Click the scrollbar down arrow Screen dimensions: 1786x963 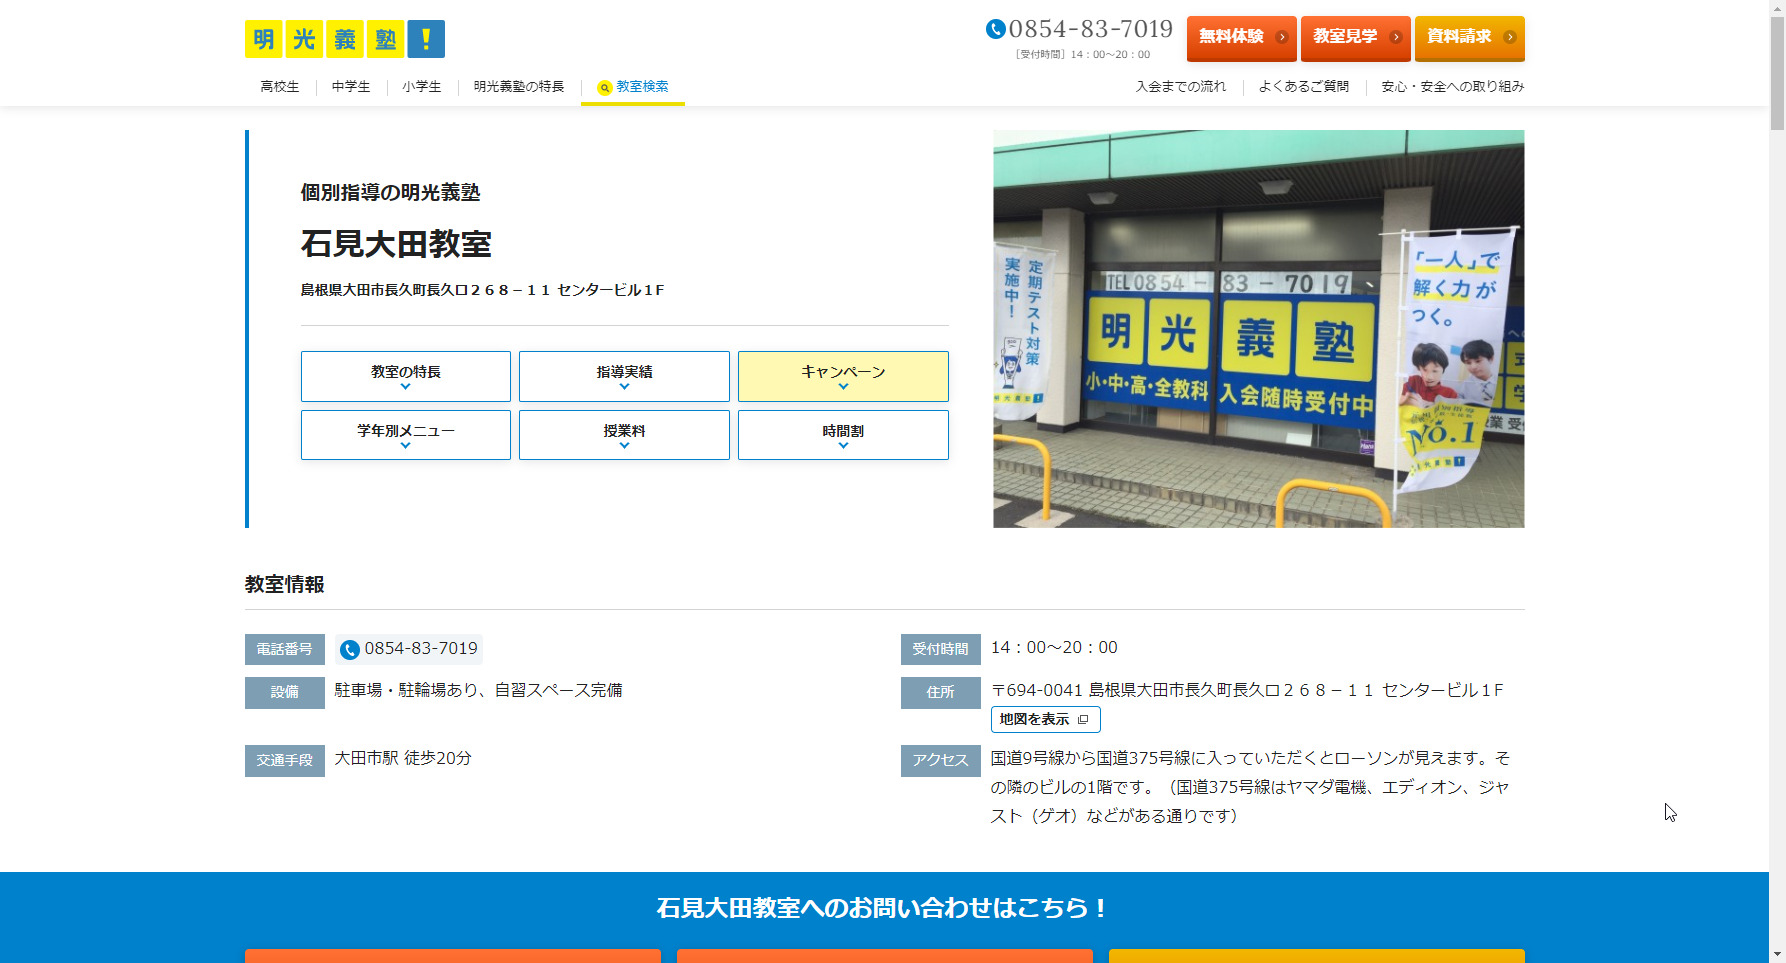[x=1777, y=955]
